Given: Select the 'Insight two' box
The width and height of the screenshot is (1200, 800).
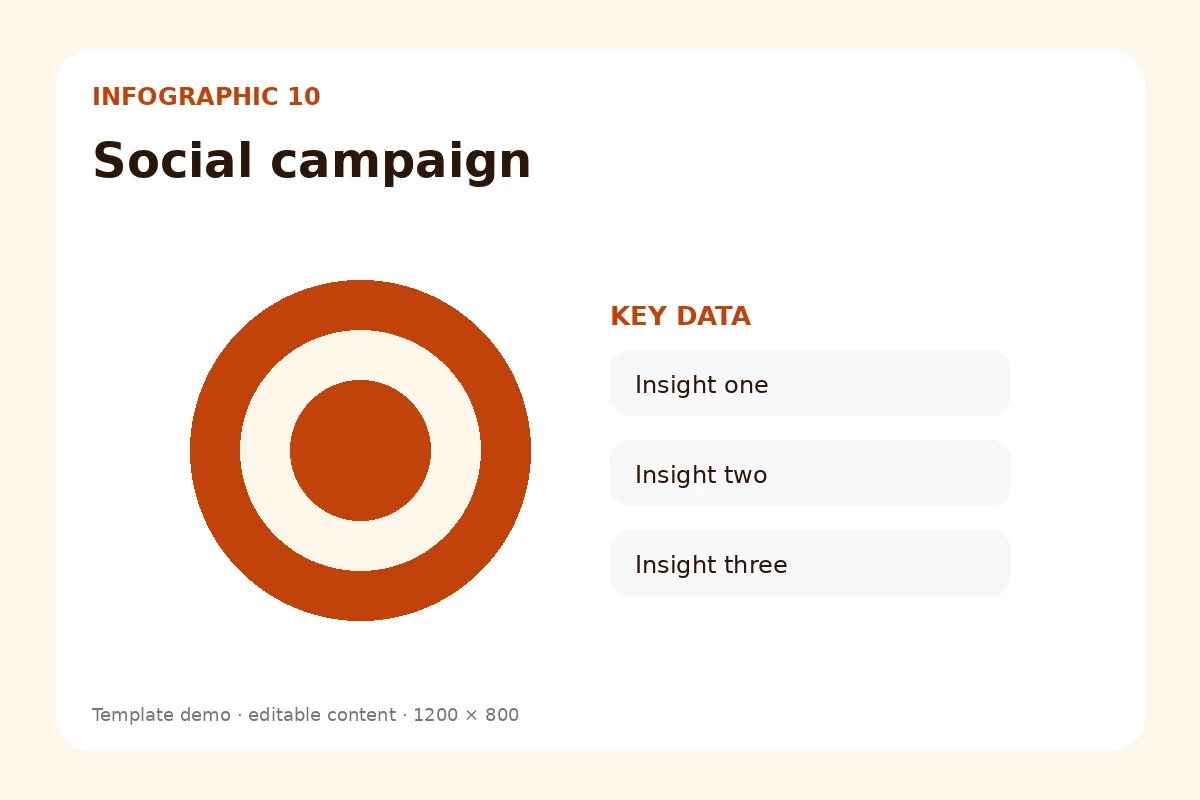Looking at the screenshot, I should click(810, 473).
